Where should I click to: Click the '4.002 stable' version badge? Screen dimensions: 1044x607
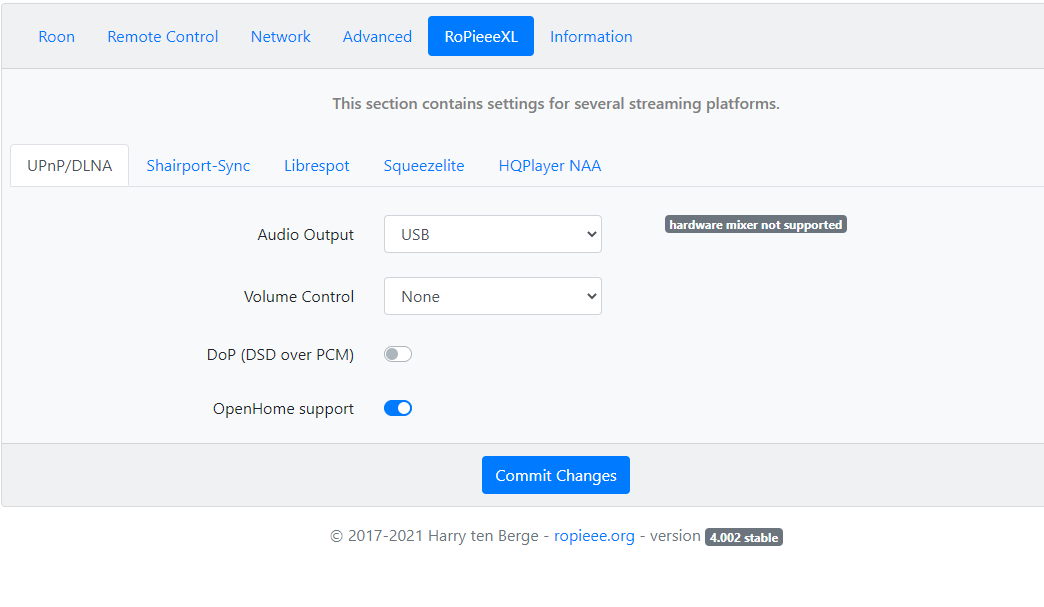(744, 537)
